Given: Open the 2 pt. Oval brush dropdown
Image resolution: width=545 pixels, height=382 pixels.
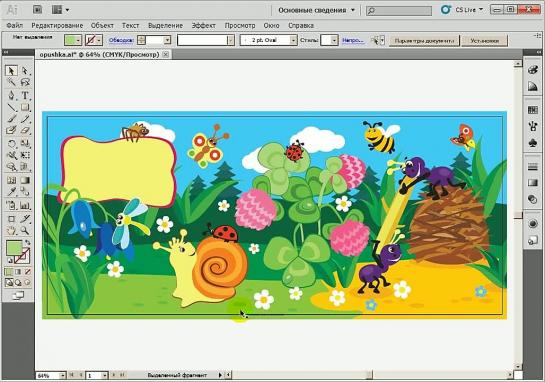Looking at the screenshot, I should [293, 40].
